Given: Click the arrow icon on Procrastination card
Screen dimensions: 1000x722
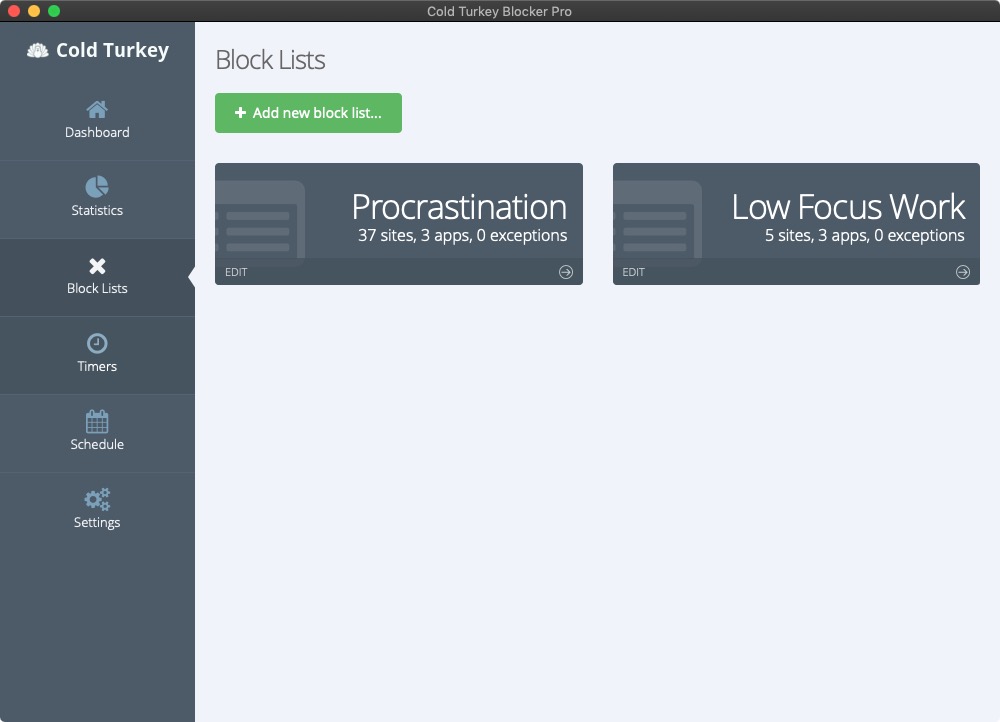Looking at the screenshot, I should (x=566, y=272).
